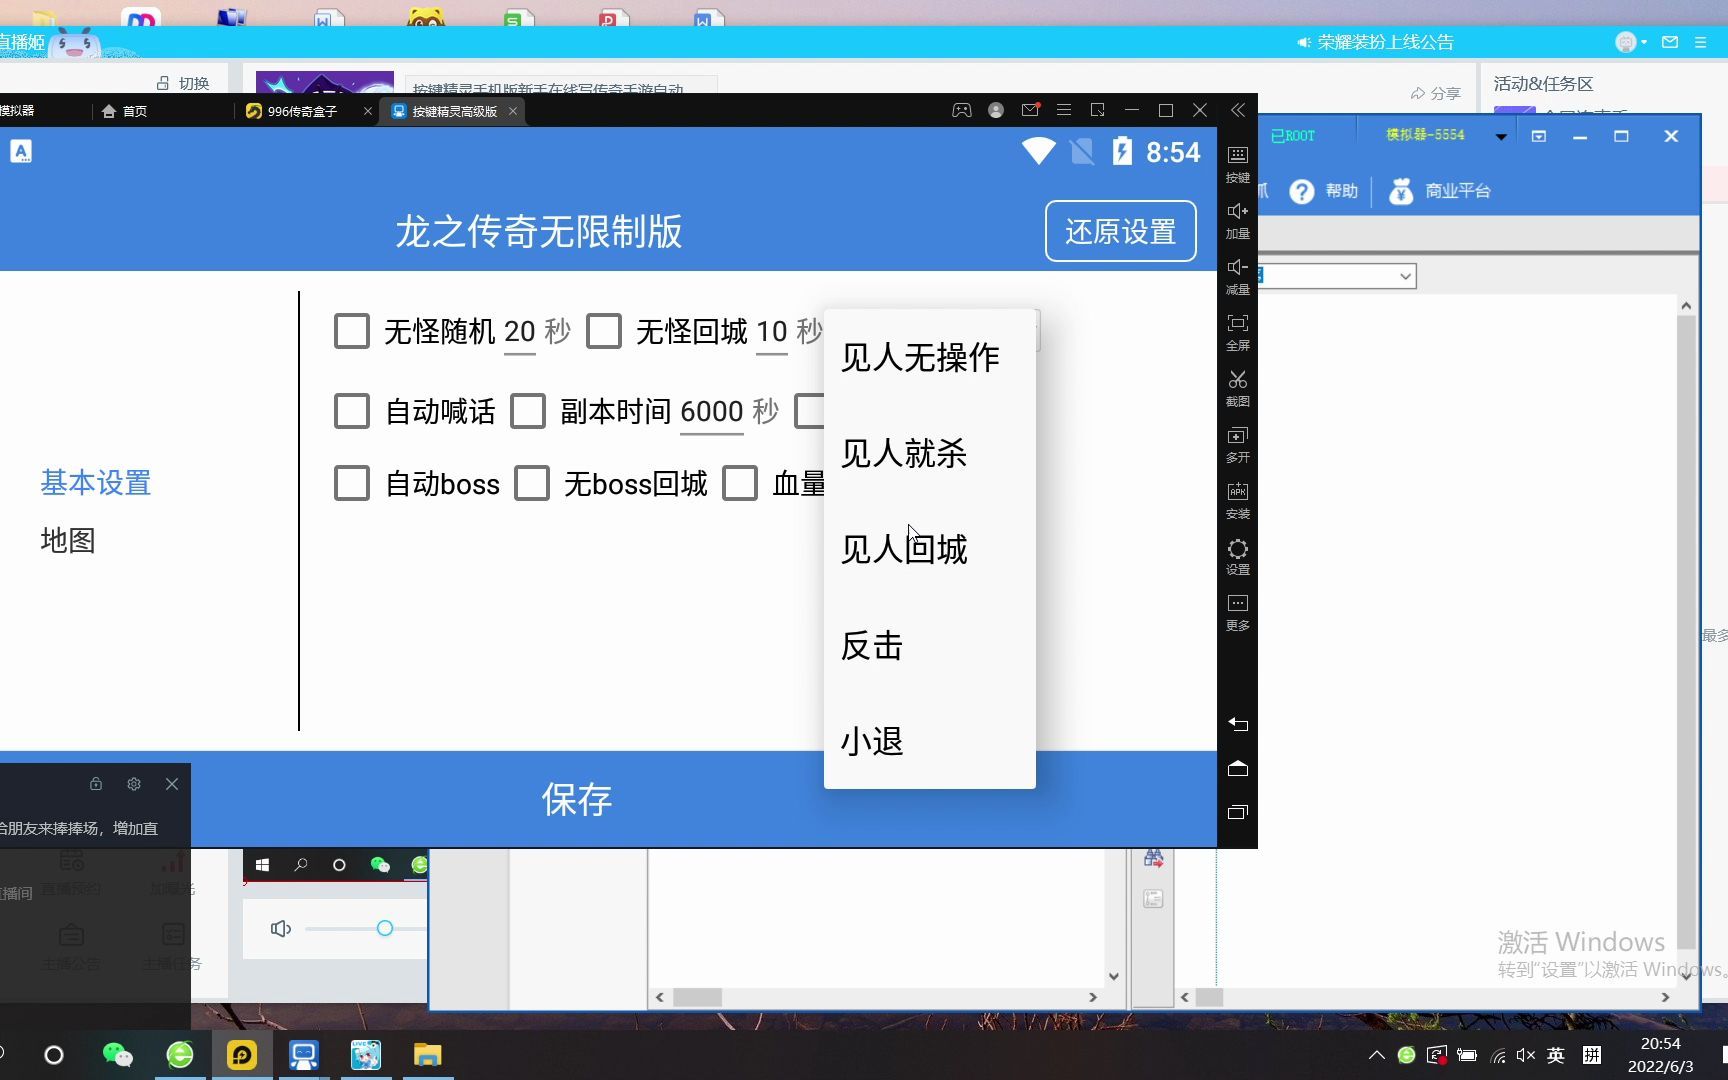Click the gear icon in the dark streaming panel
This screenshot has height=1080, width=1728.
pyautogui.click(x=134, y=784)
